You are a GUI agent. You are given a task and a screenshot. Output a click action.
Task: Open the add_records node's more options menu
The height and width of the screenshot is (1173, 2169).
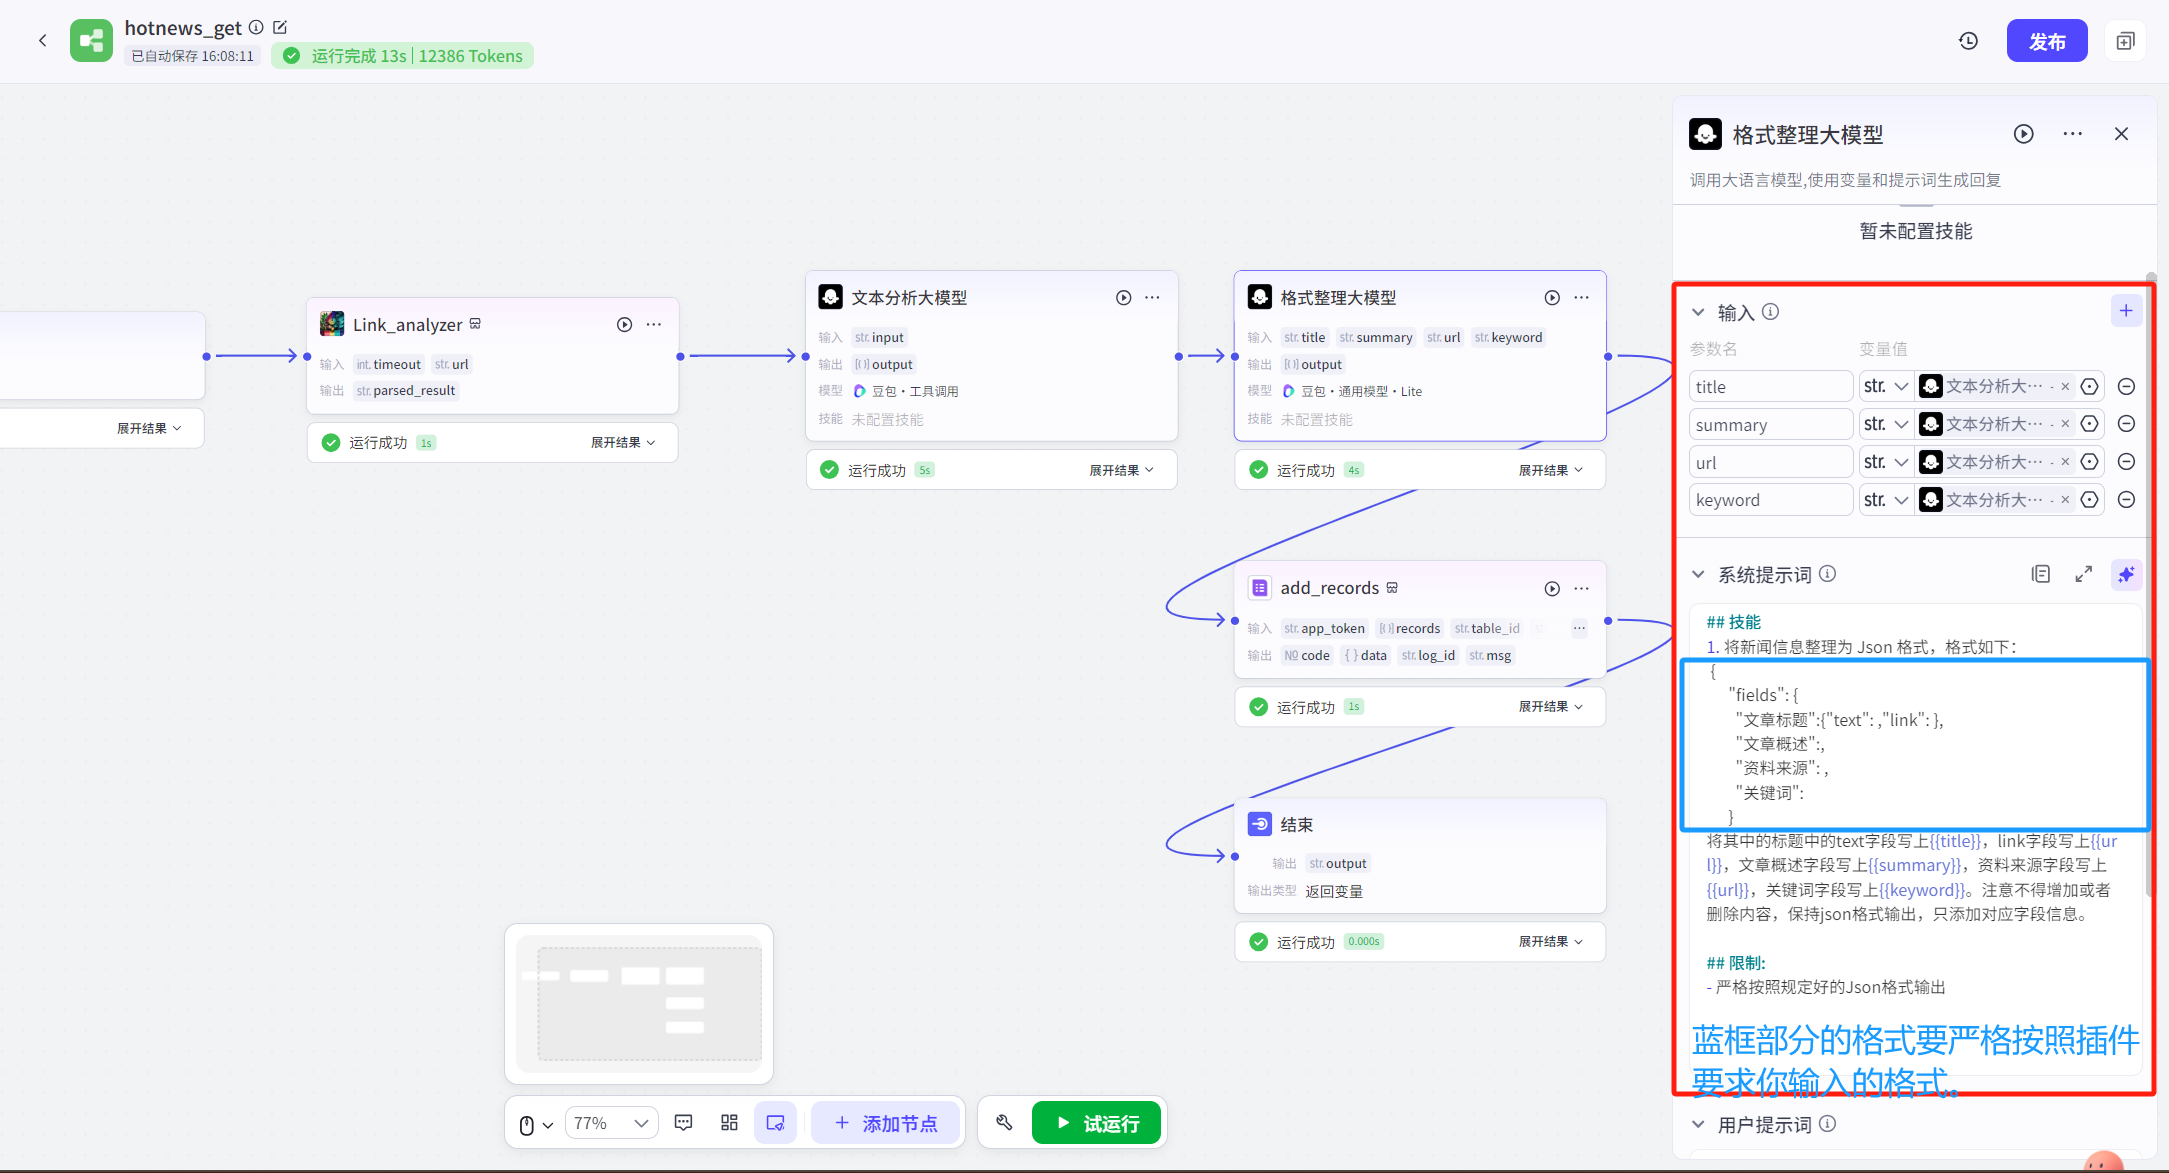coord(1581,588)
